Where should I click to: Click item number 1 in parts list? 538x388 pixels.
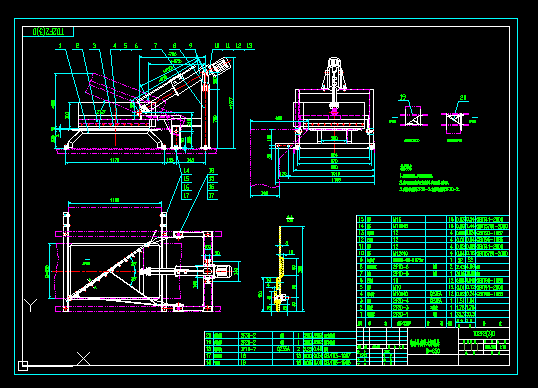[x=361, y=314]
